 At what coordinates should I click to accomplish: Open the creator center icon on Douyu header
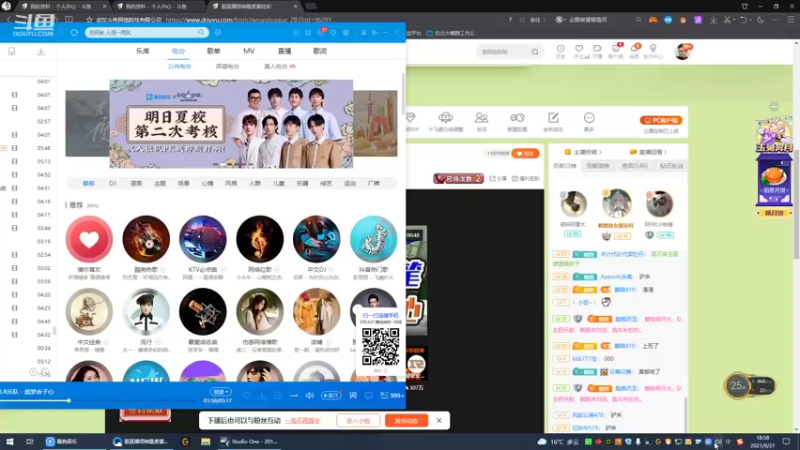pos(653,51)
